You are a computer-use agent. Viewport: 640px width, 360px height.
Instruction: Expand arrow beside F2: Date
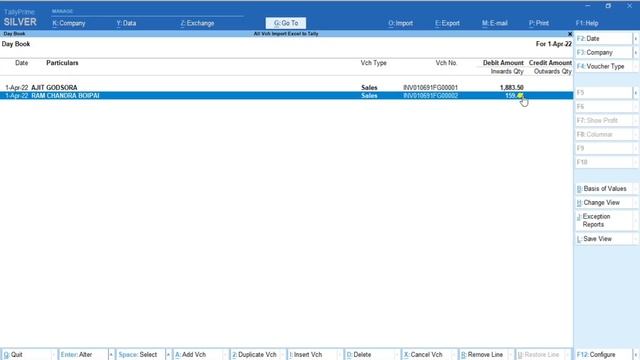(636, 38)
